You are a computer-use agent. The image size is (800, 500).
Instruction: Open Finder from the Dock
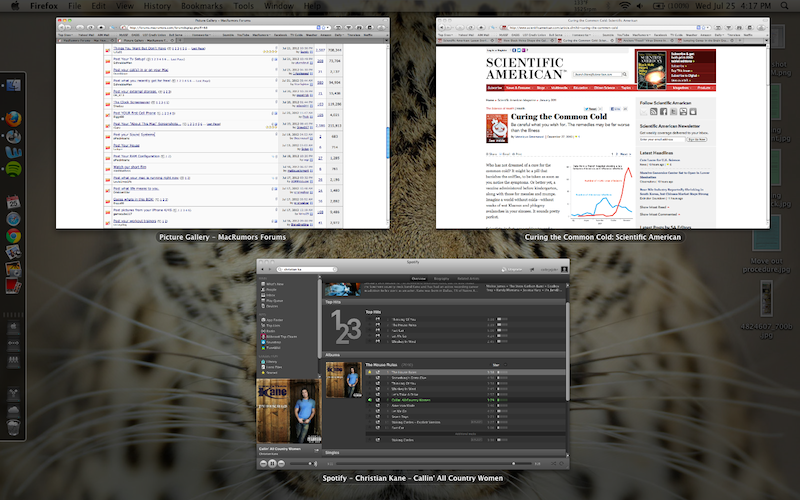point(13,85)
